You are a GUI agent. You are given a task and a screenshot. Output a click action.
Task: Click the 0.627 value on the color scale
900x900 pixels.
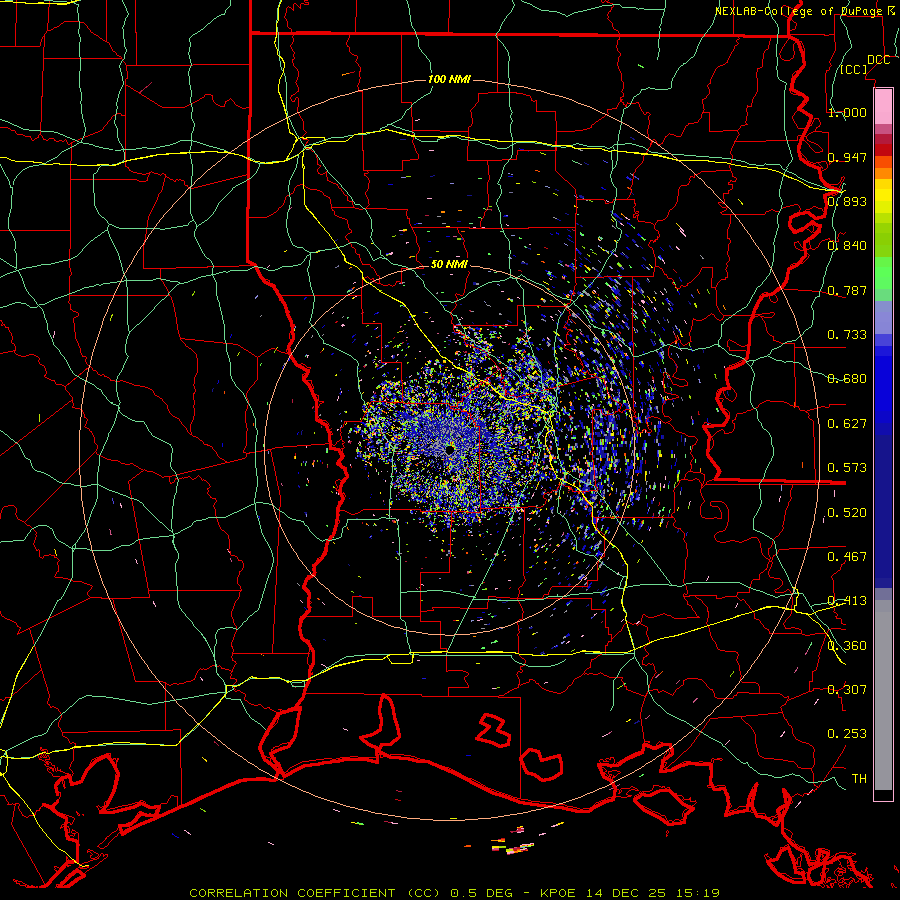[x=847, y=424]
